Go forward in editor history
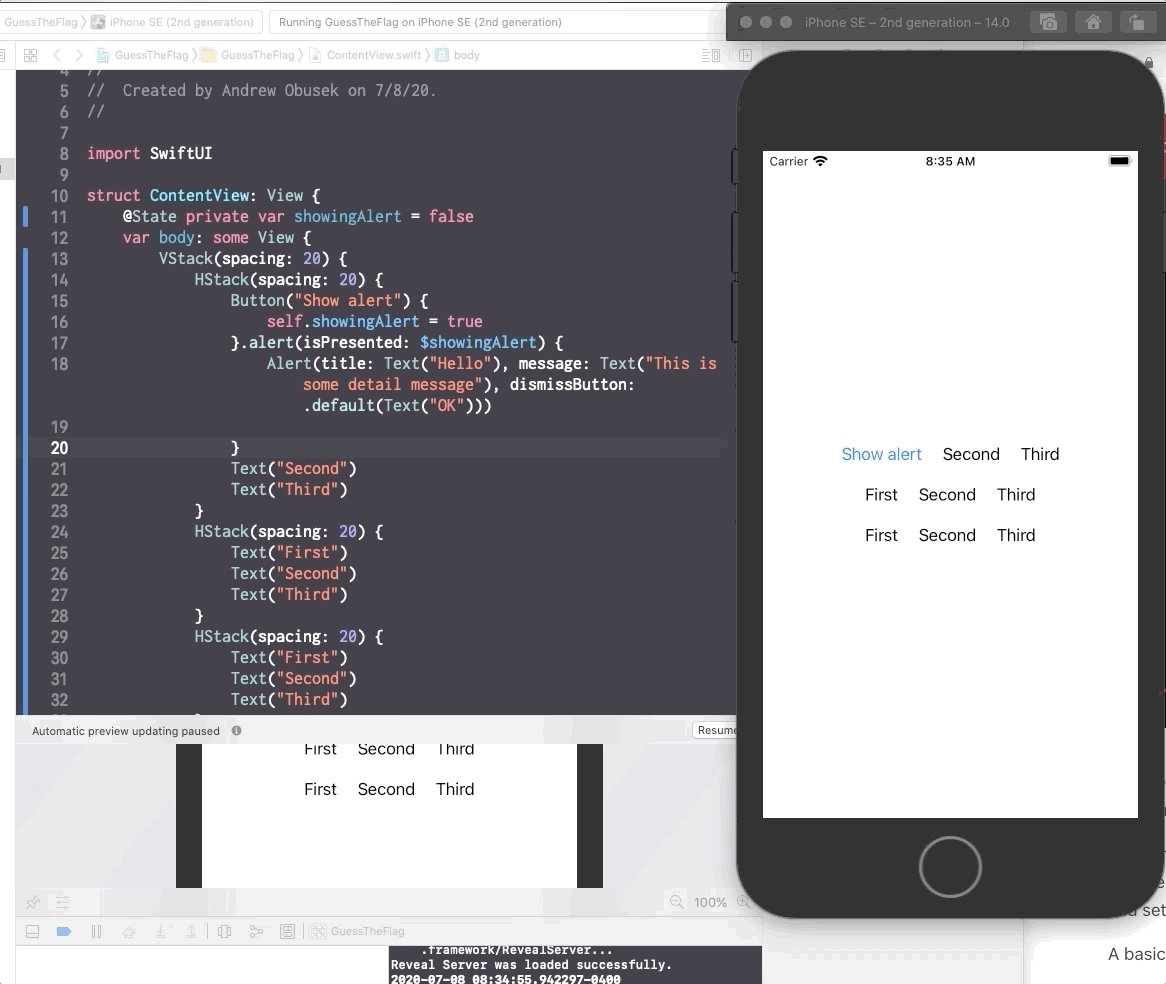Screen dimensions: 1166x984 [79, 55]
